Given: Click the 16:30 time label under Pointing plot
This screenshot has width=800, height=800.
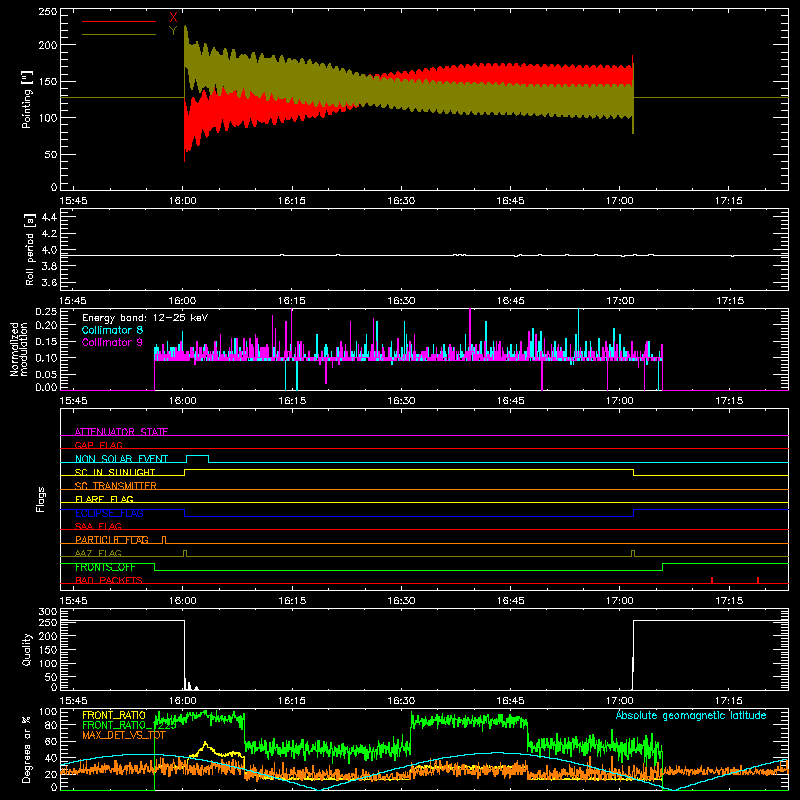Looking at the screenshot, I should pos(401,201).
